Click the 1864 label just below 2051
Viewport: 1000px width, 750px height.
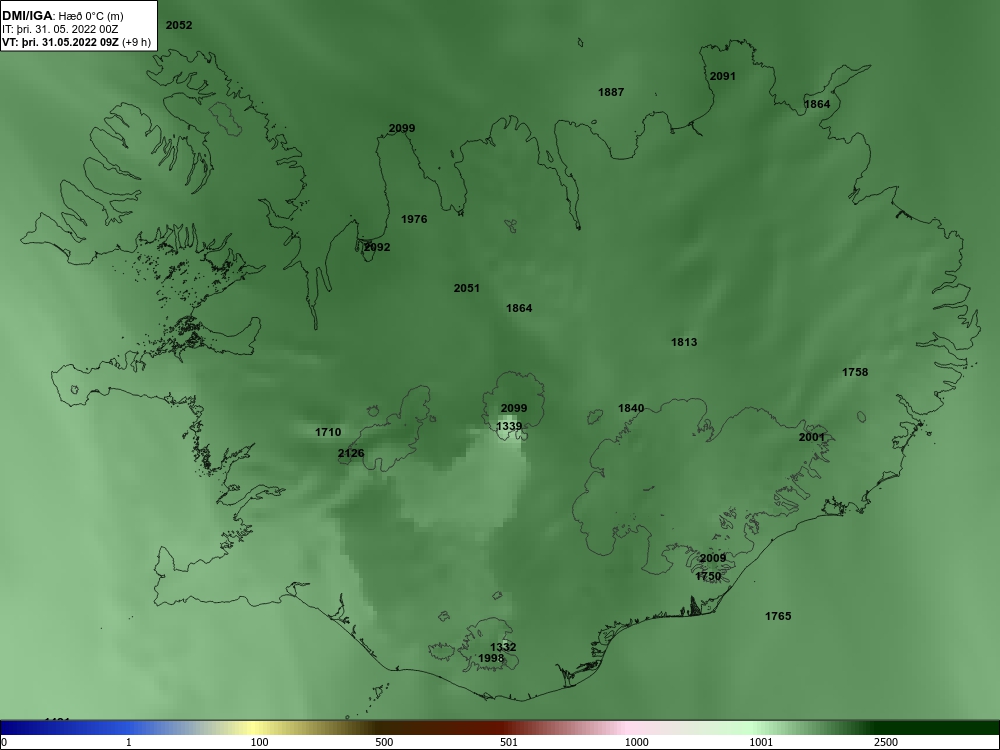(519, 309)
